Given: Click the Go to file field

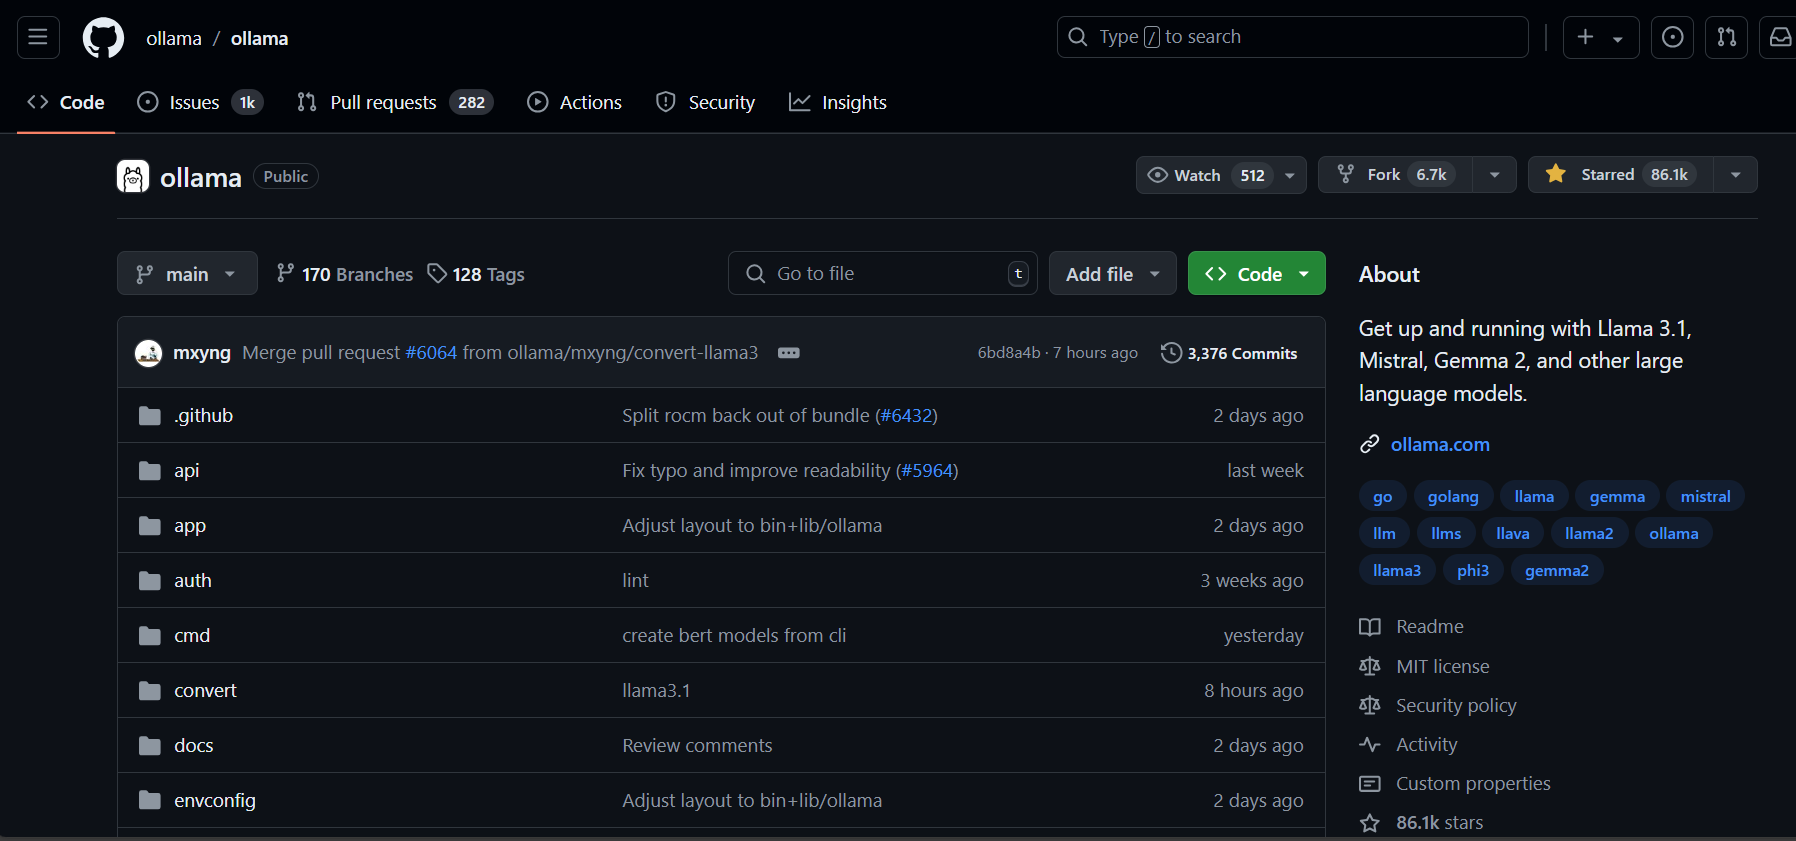Looking at the screenshot, I should [x=880, y=274].
